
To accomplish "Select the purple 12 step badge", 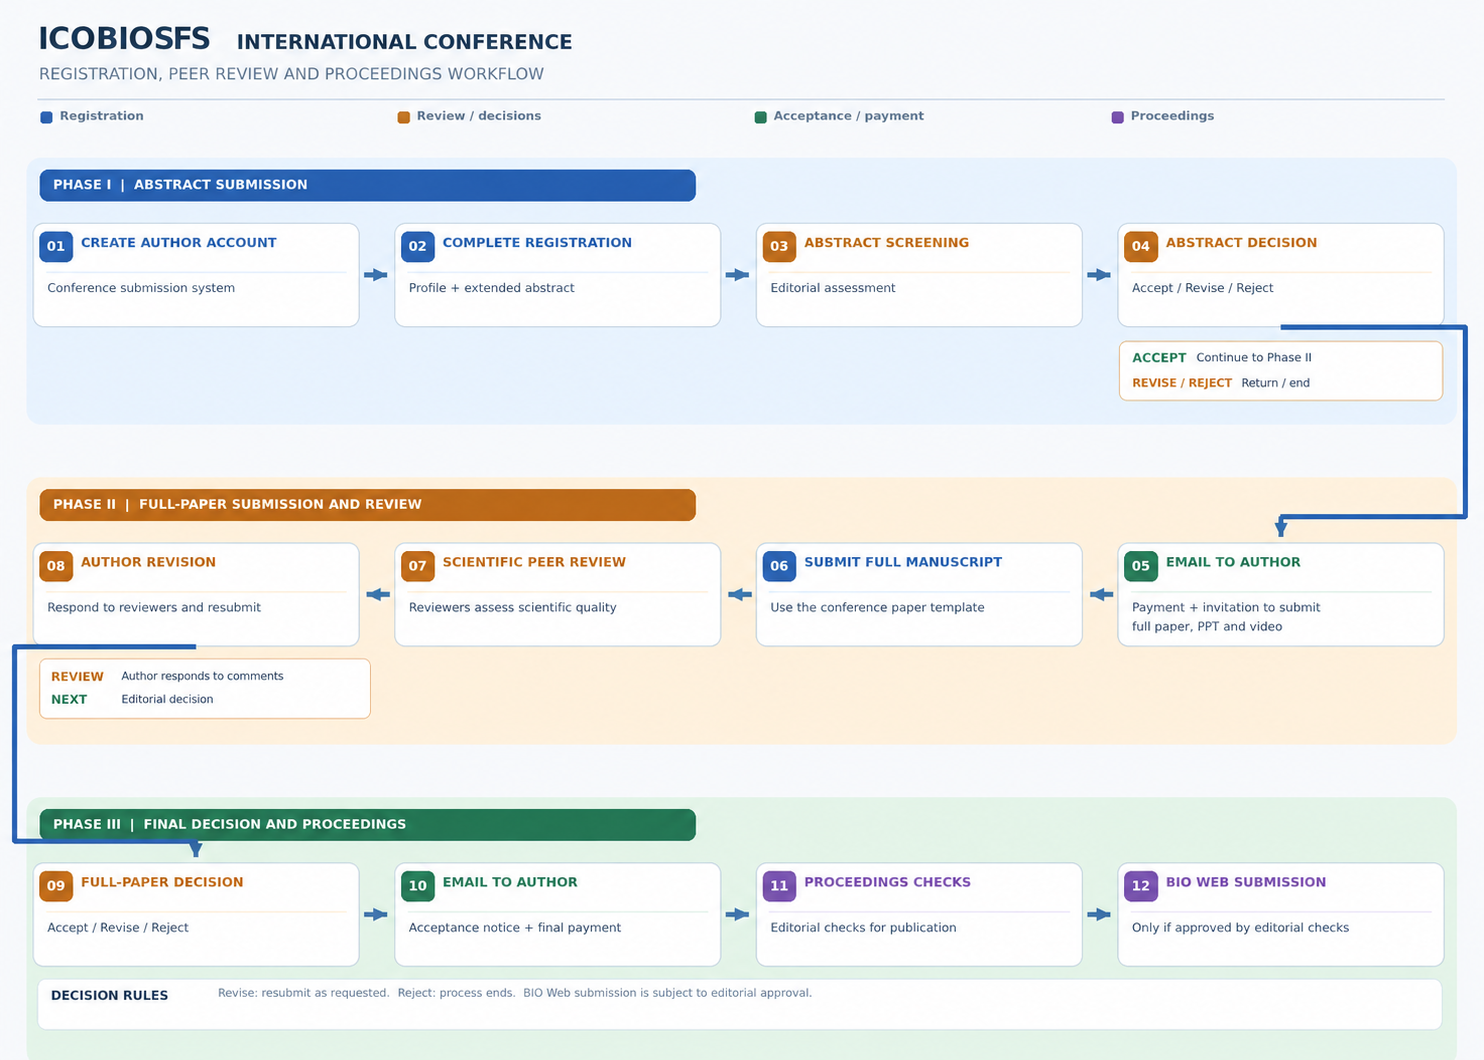I will [x=1141, y=886].
